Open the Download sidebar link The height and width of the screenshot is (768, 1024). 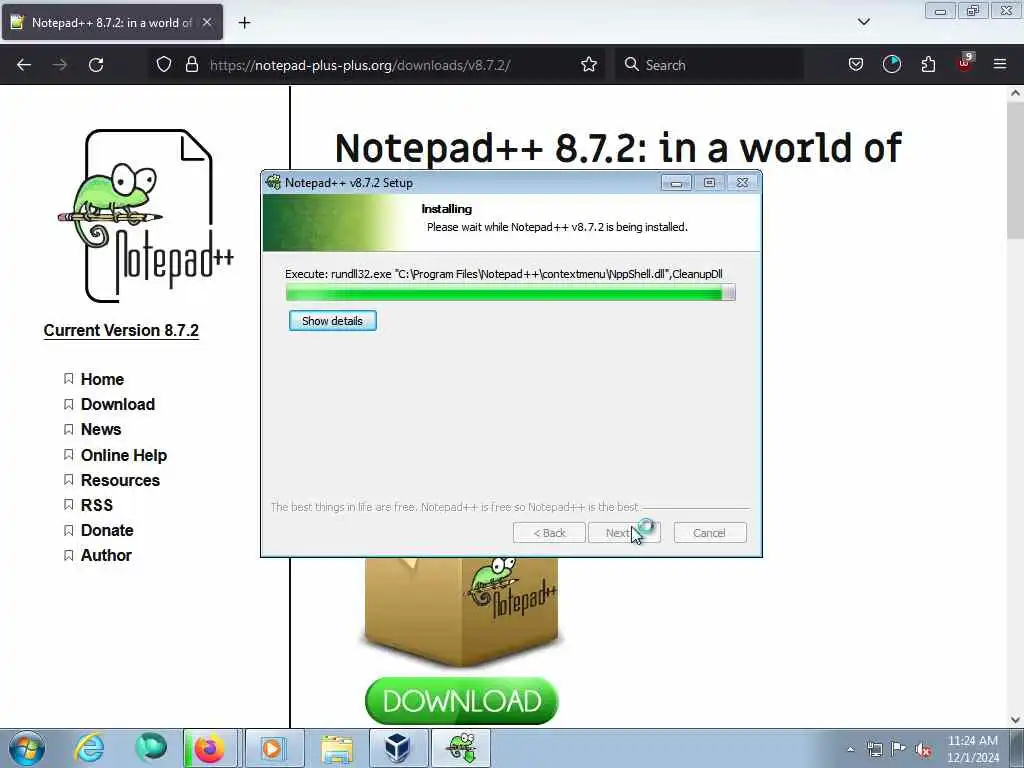point(118,404)
